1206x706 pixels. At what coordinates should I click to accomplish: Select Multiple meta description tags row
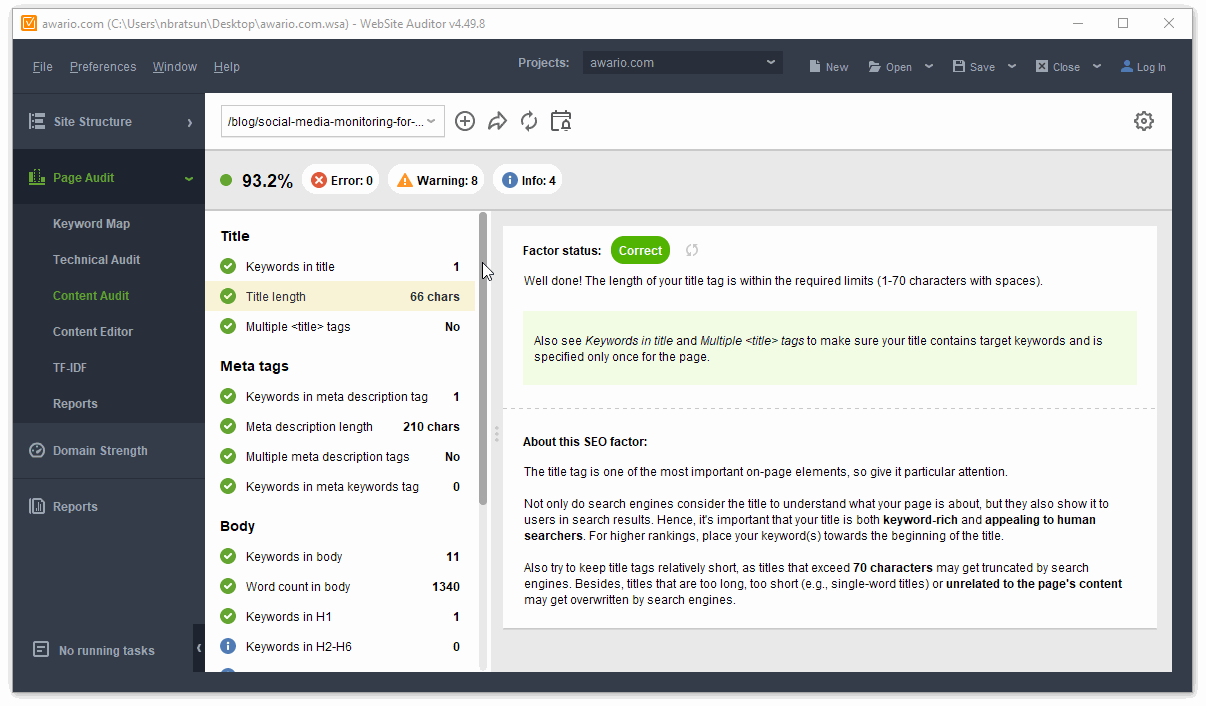click(x=340, y=456)
